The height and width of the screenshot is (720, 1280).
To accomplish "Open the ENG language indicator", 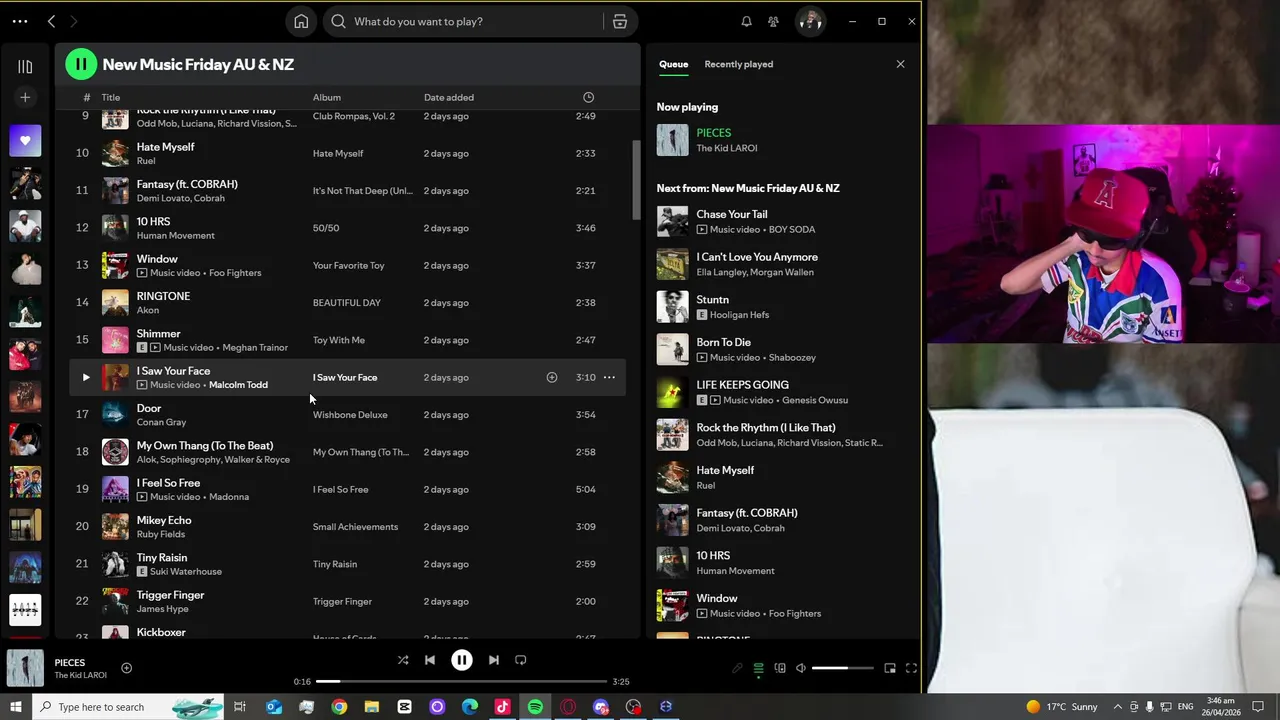I will pyautogui.click(x=1184, y=707).
